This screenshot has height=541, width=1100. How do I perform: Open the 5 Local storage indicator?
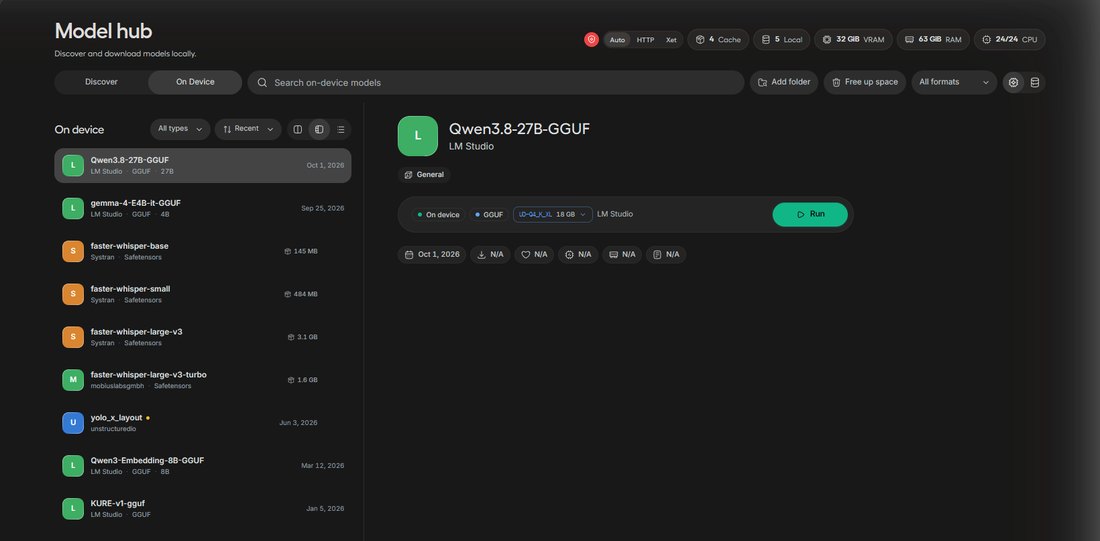[782, 40]
